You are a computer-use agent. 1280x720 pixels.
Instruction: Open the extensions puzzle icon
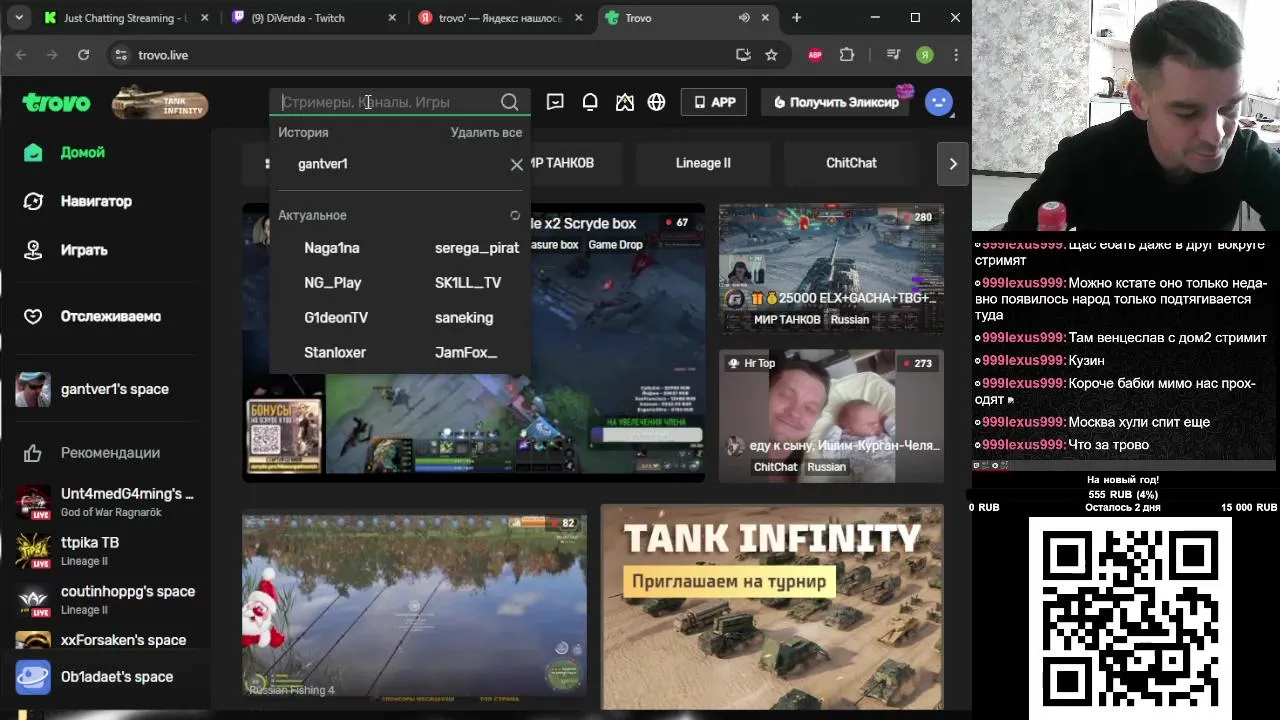pyautogui.click(x=847, y=55)
